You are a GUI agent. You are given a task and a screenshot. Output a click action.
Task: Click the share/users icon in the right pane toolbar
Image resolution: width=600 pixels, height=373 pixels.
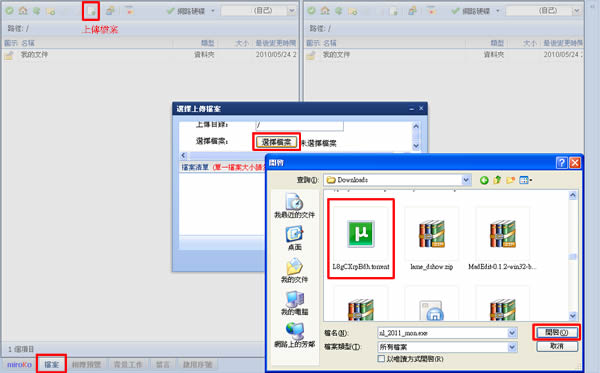pos(412,11)
